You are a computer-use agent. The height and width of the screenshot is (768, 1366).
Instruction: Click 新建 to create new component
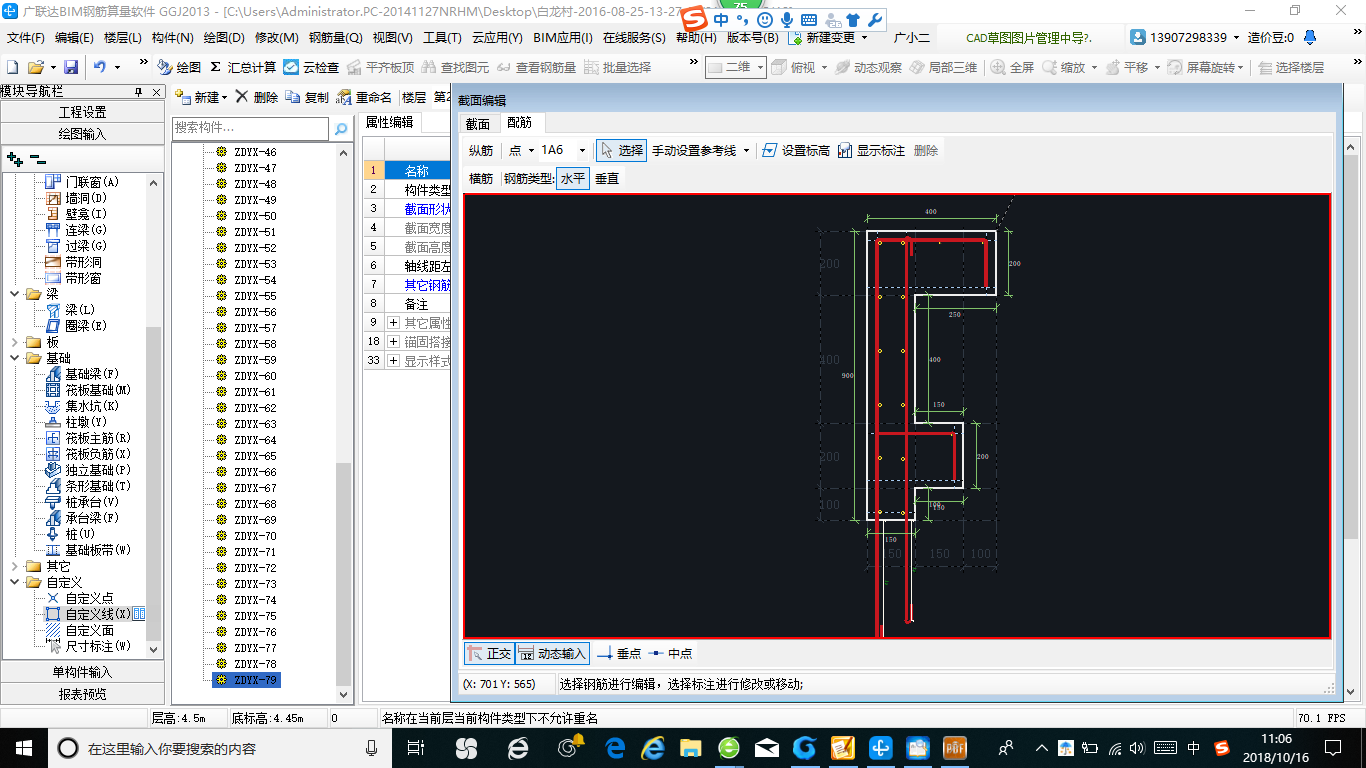tap(201, 97)
